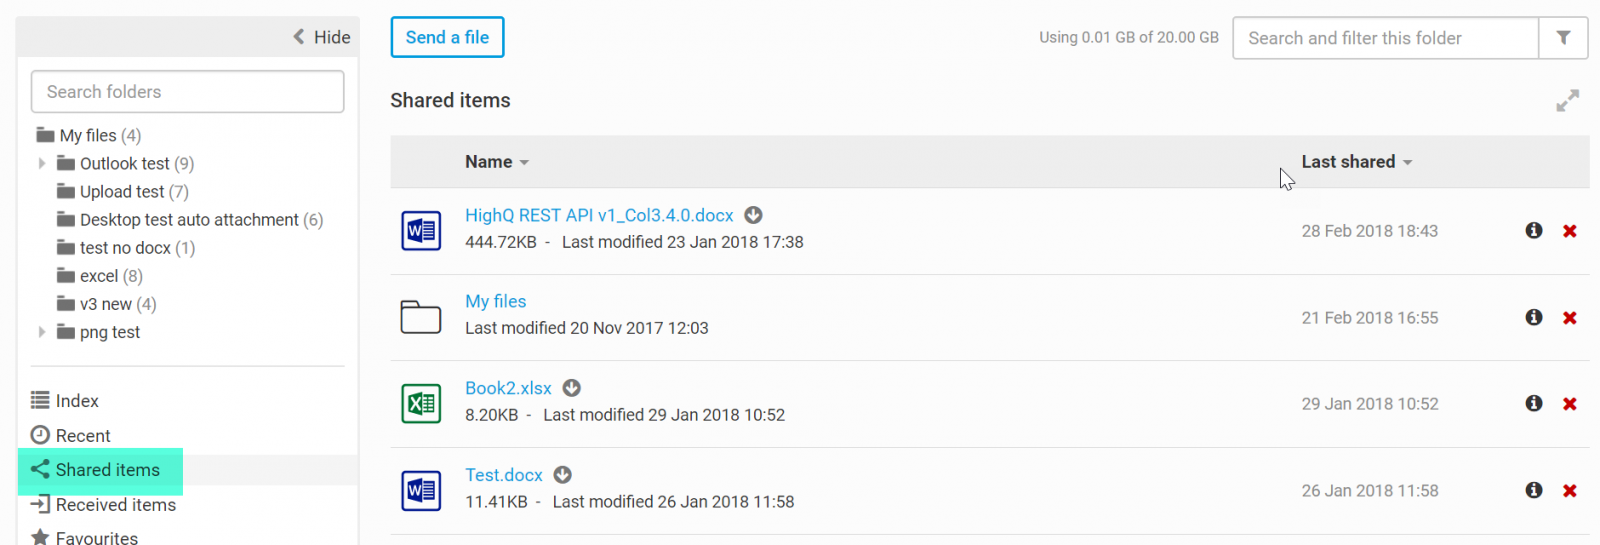Select the Upload test folder
This screenshot has width=1600, height=545.
123,192
